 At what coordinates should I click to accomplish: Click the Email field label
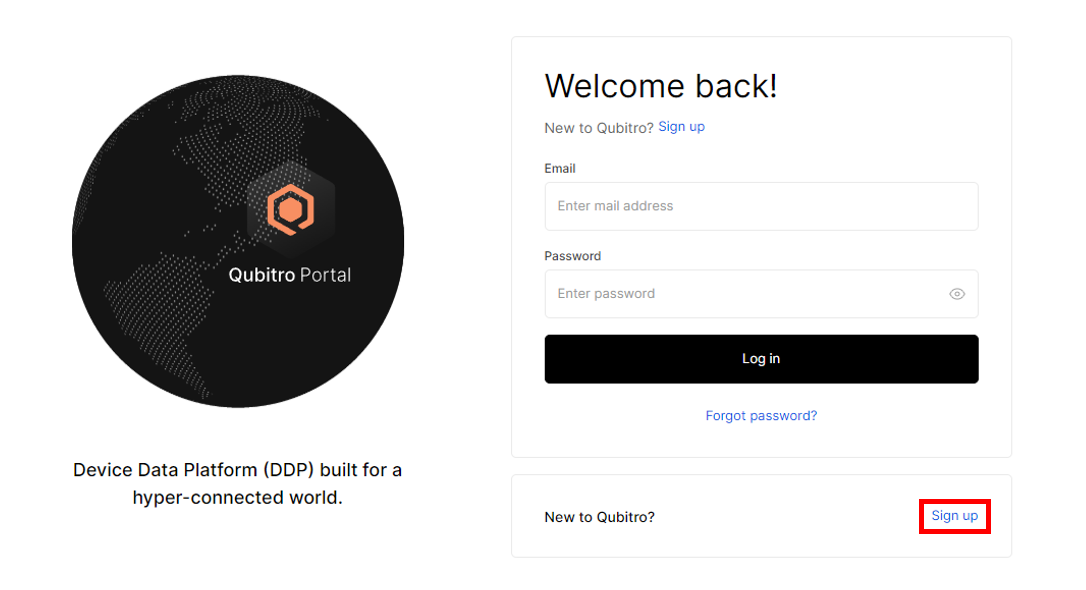coord(560,168)
